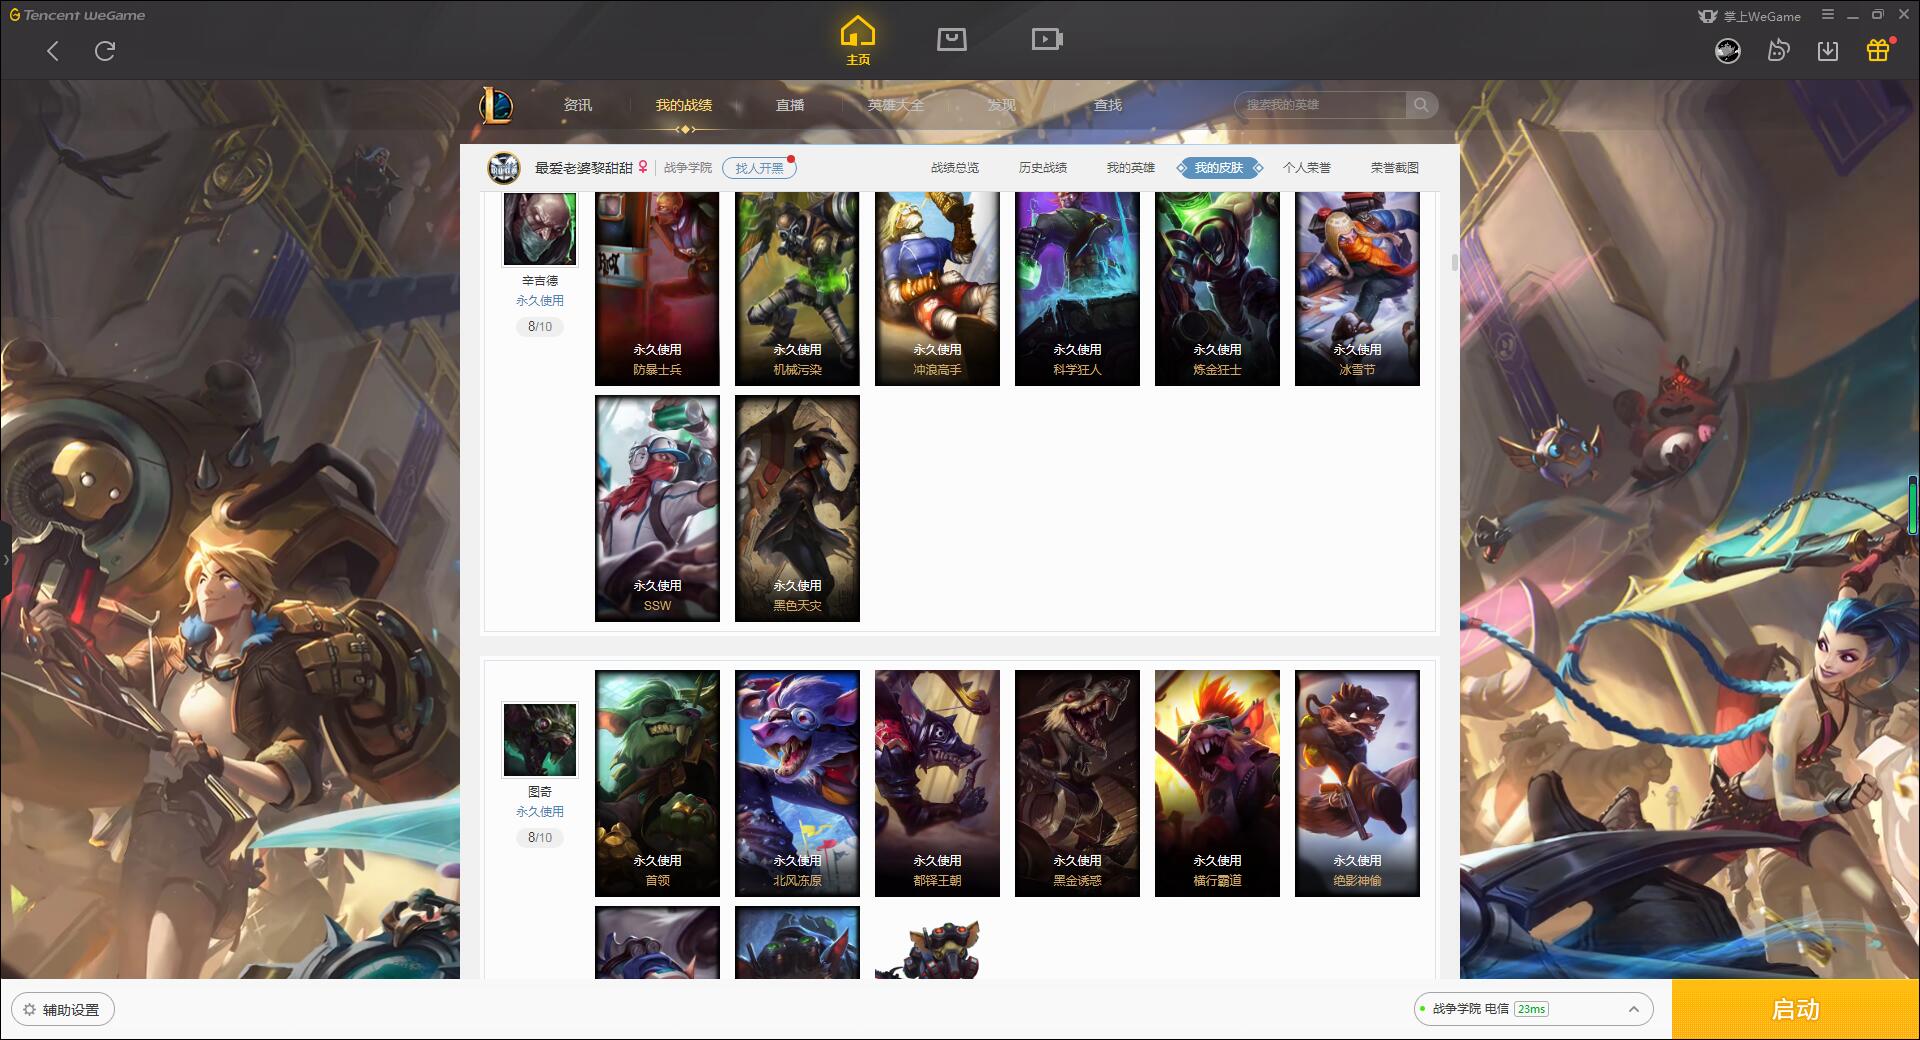Click the 找人开黑 button

759,168
